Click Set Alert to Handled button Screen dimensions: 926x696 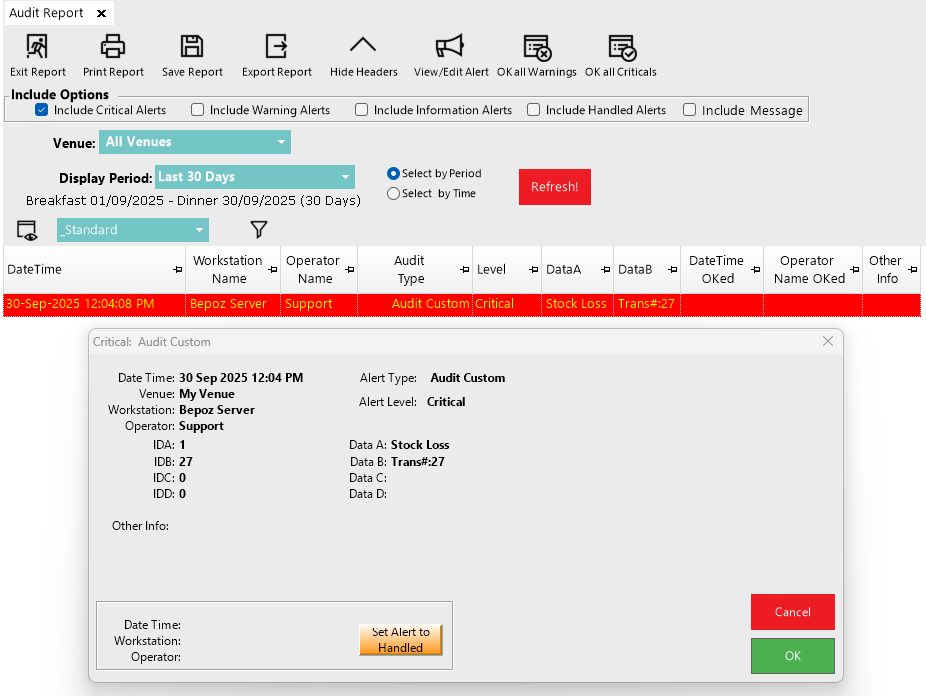400,640
